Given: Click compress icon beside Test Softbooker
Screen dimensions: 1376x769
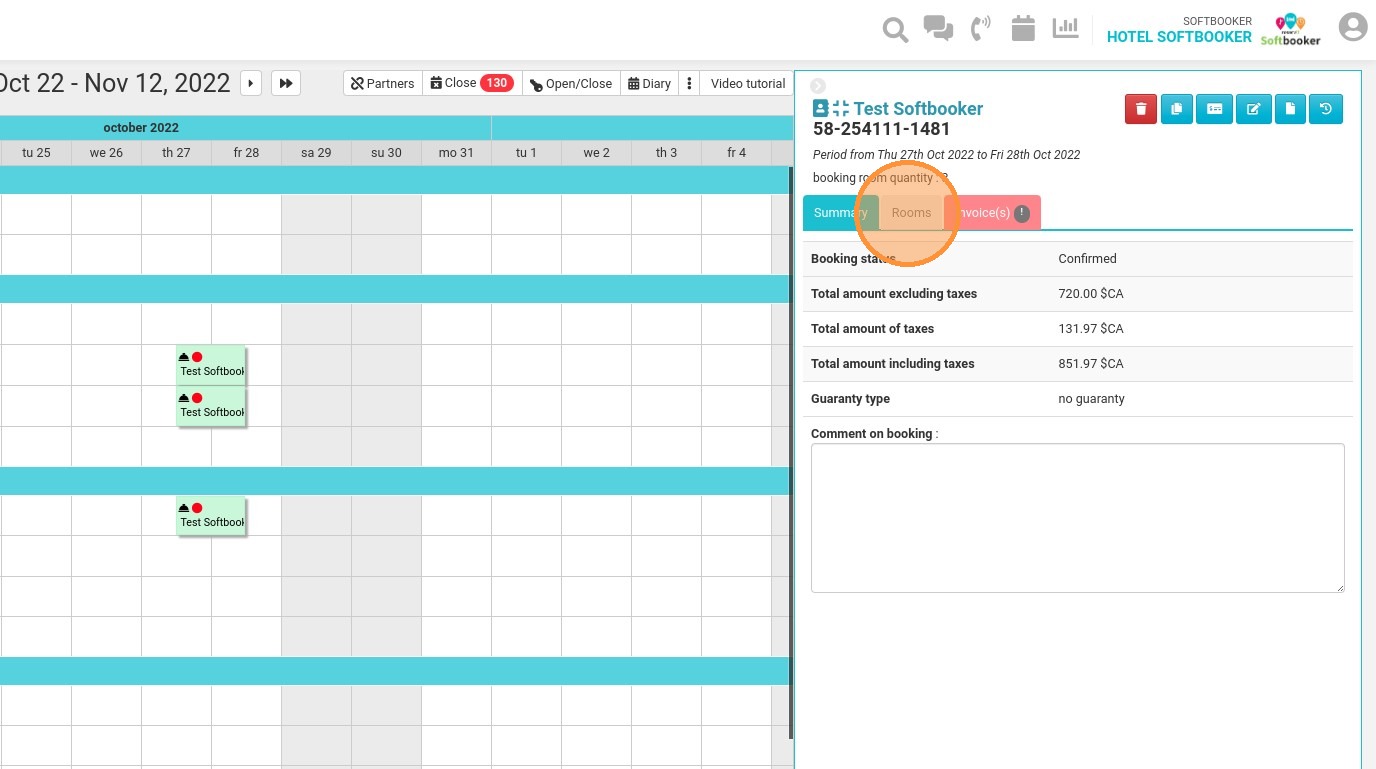Looking at the screenshot, I should (x=840, y=108).
